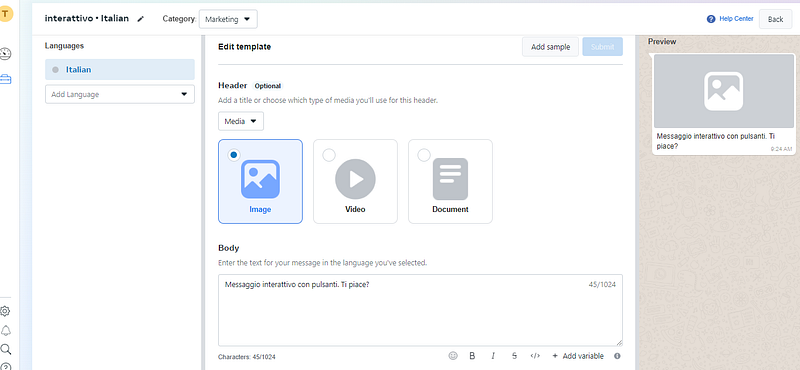Select the Document radio button
Screen dimensions: 800x370
(424, 155)
